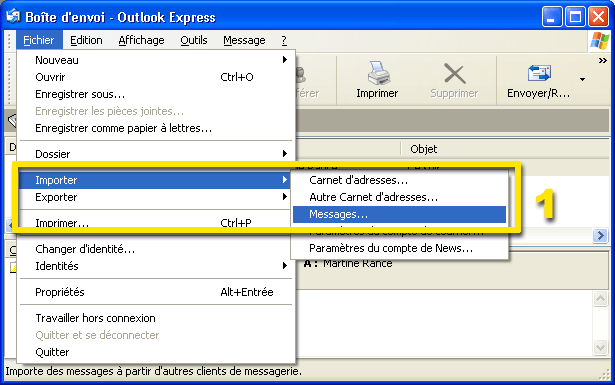615x385 pixels.
Task: Expand the Nouveau submenu
Action: (156, 60)
